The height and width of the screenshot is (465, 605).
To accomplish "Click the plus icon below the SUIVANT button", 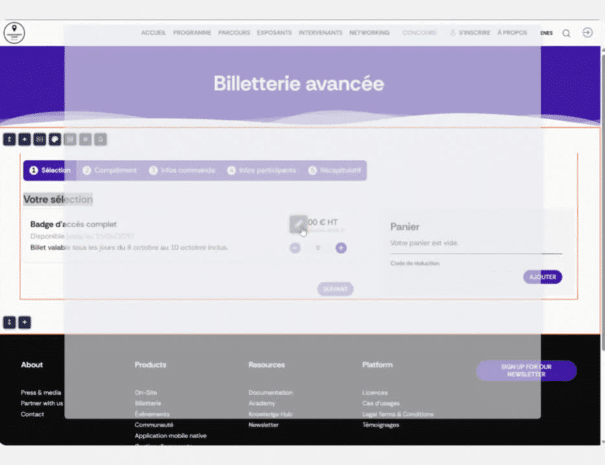I will (24, 322).
